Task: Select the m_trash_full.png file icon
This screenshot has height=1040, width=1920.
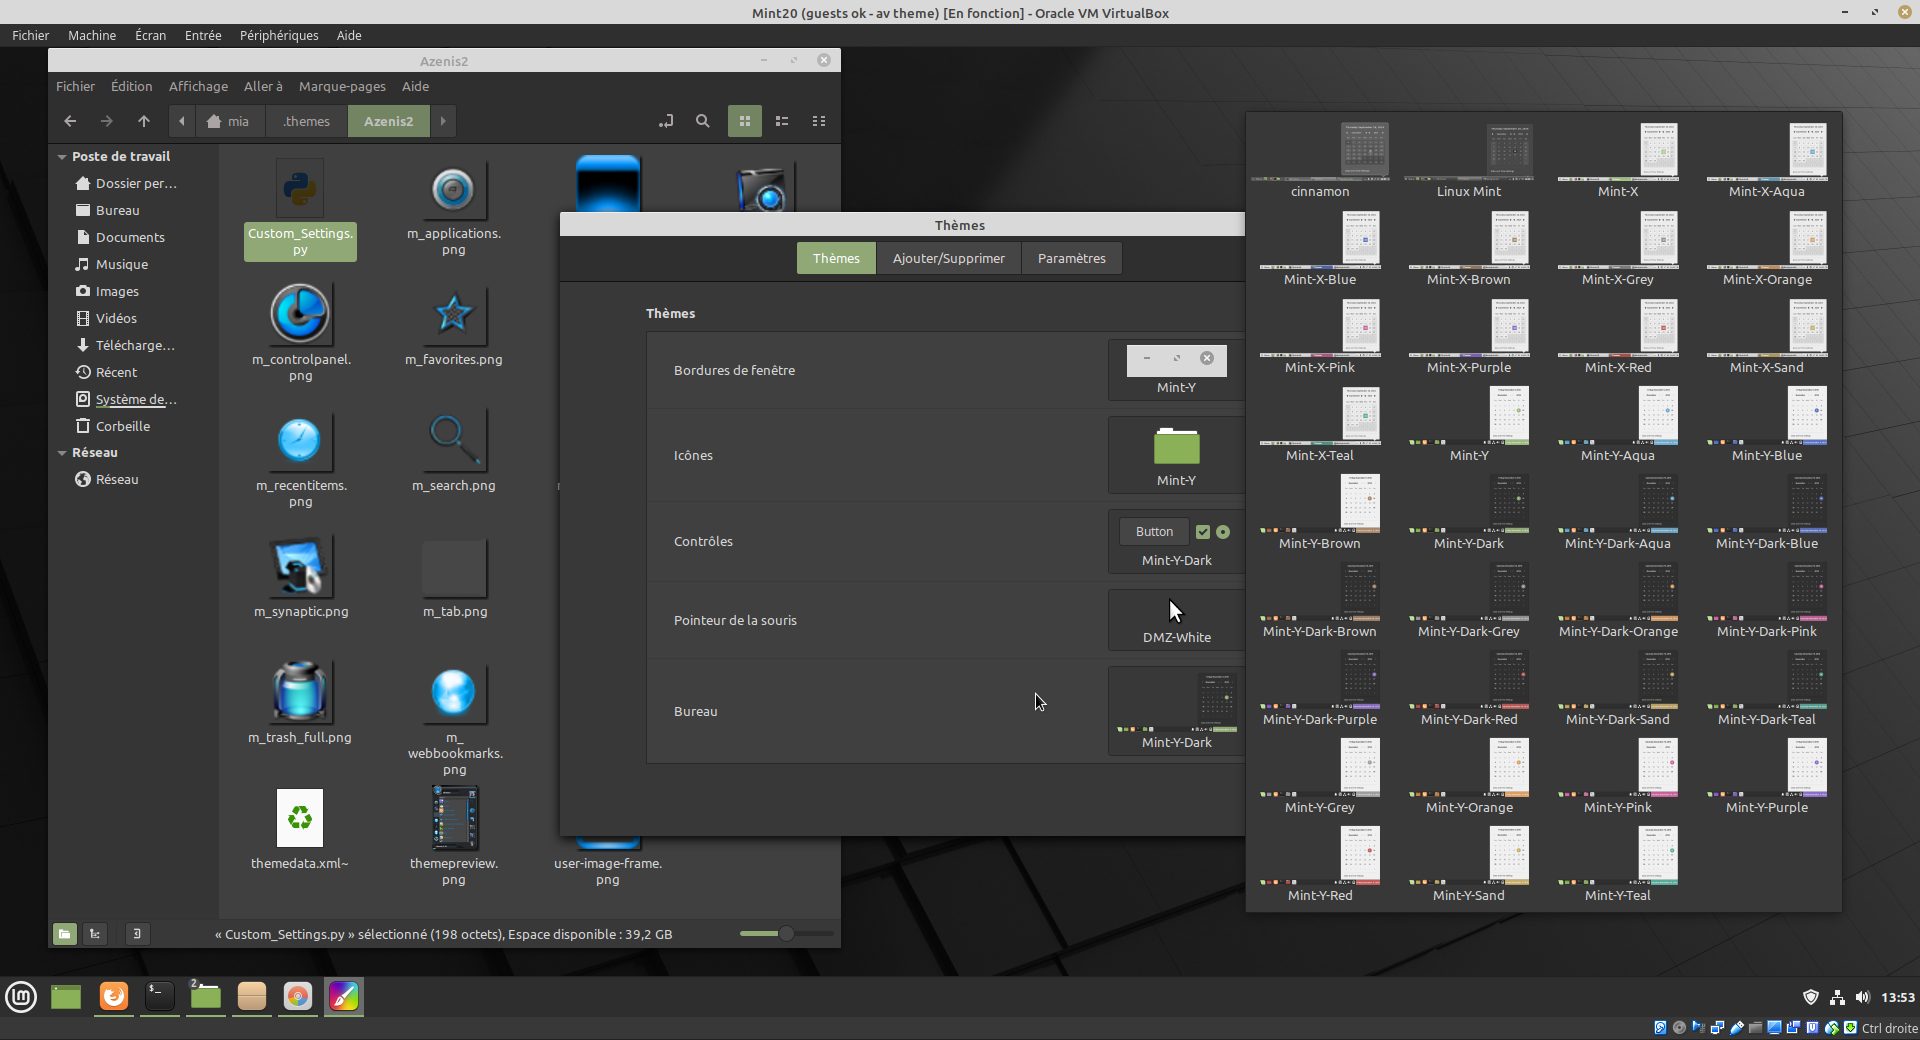Action: click(x=300, y=691)
